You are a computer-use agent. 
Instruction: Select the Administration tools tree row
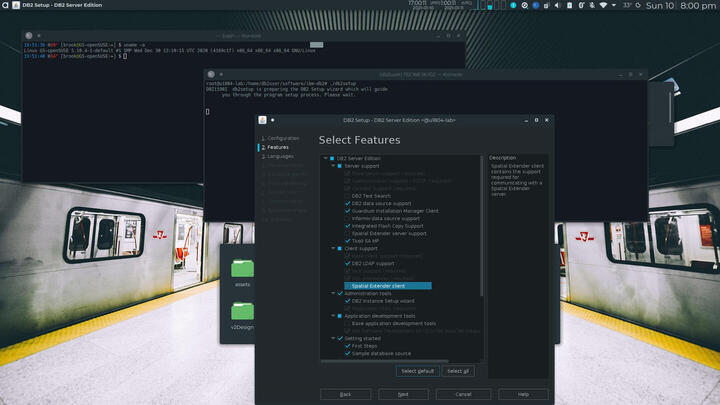368,293
